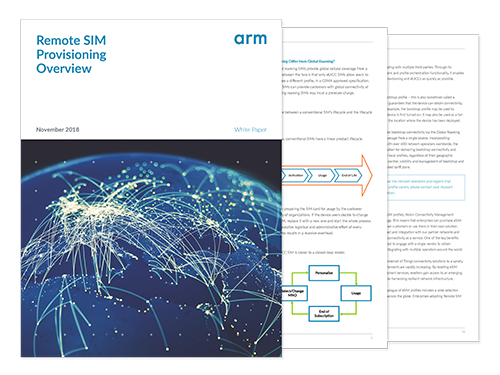Click the End of Subscription box

[x=324, y=314]
